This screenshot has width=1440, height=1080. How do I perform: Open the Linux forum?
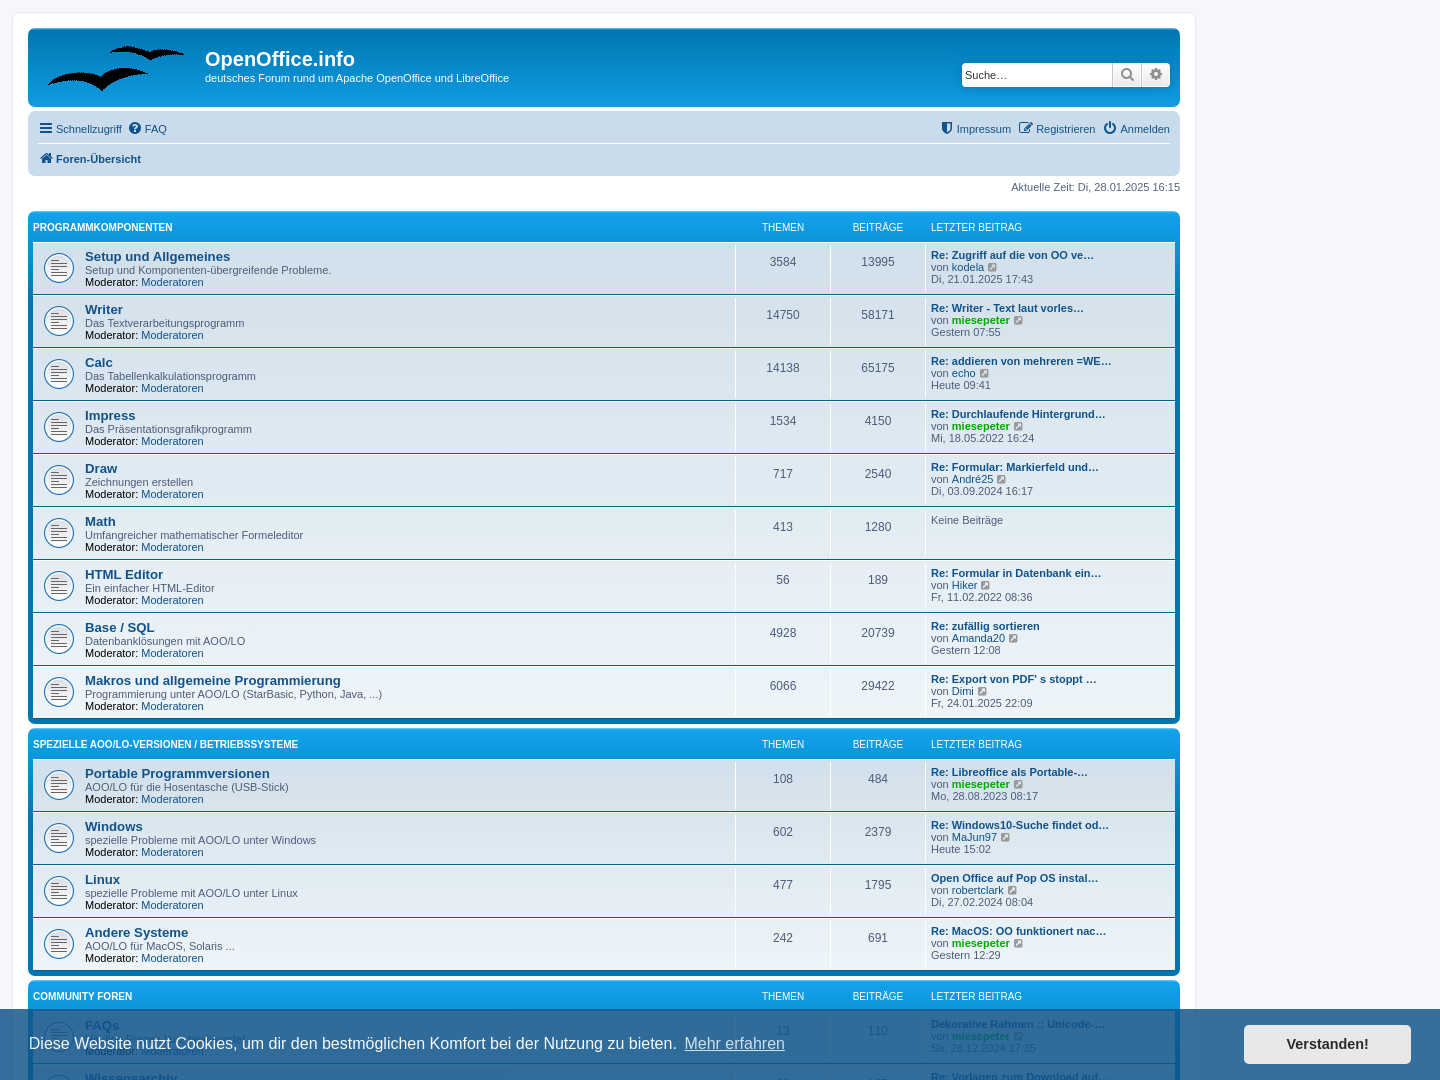[102, 880]
